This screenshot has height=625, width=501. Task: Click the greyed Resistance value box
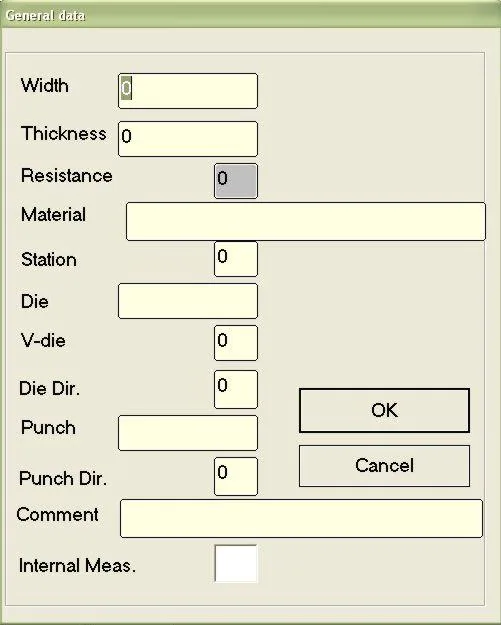[236, 181]
